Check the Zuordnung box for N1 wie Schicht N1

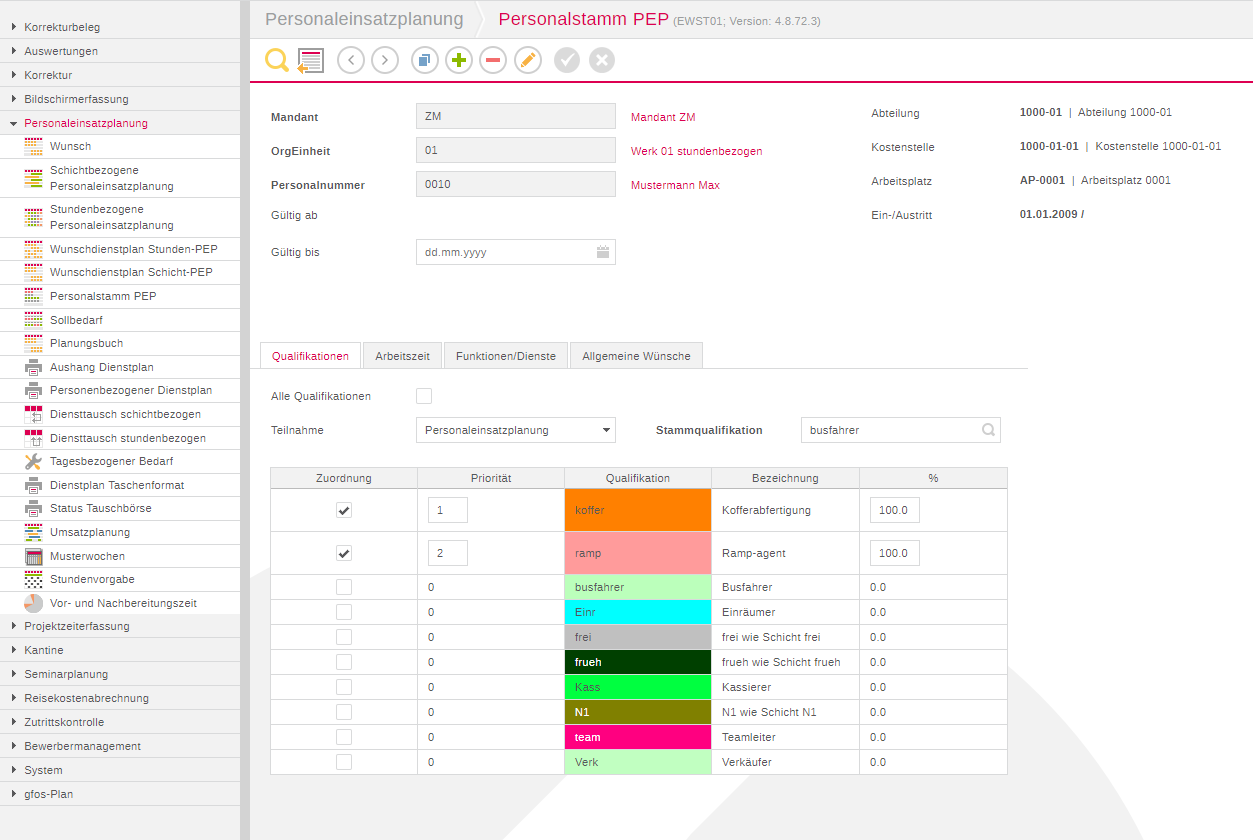(344, 712)
